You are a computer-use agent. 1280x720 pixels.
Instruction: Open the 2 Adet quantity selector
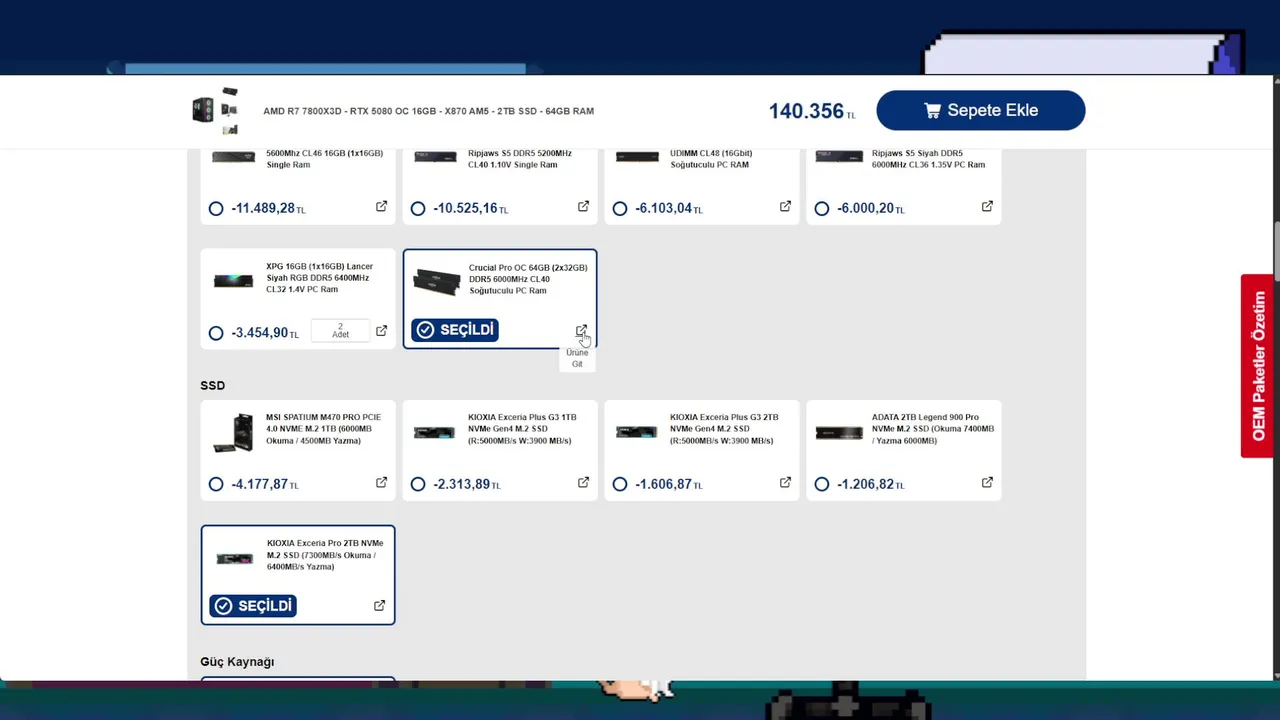tap(340, 331)
